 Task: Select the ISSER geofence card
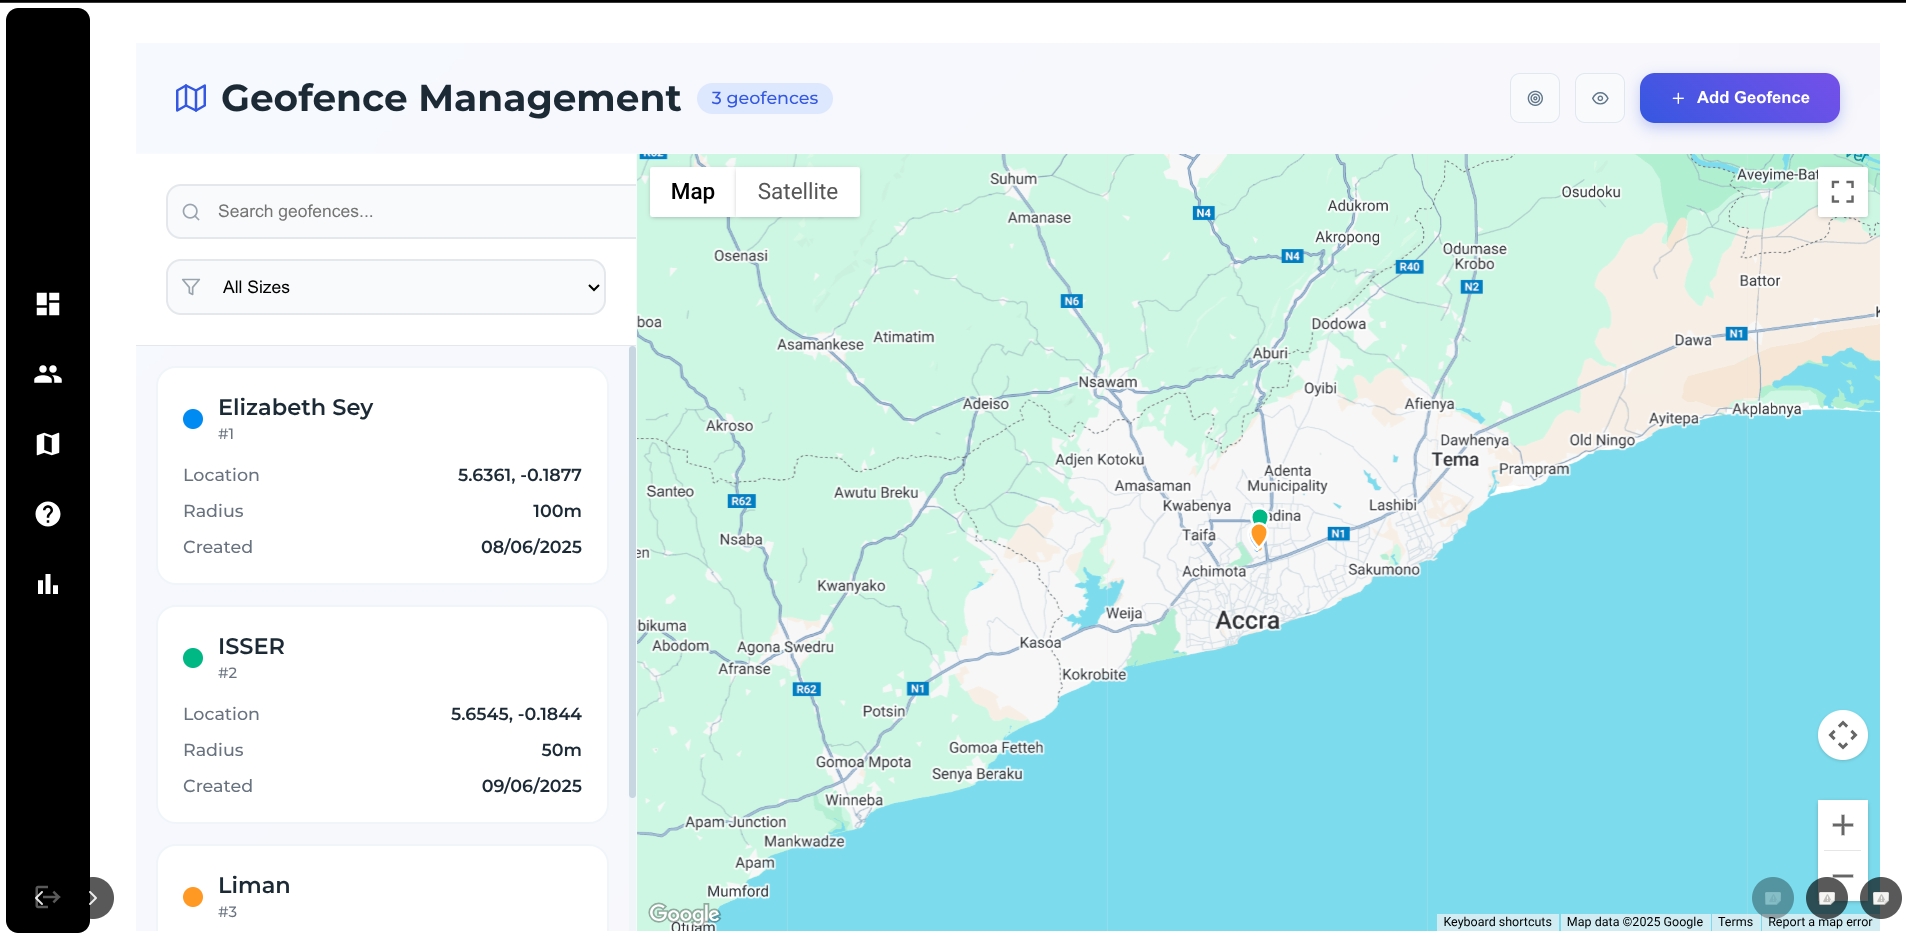(382, 714)
